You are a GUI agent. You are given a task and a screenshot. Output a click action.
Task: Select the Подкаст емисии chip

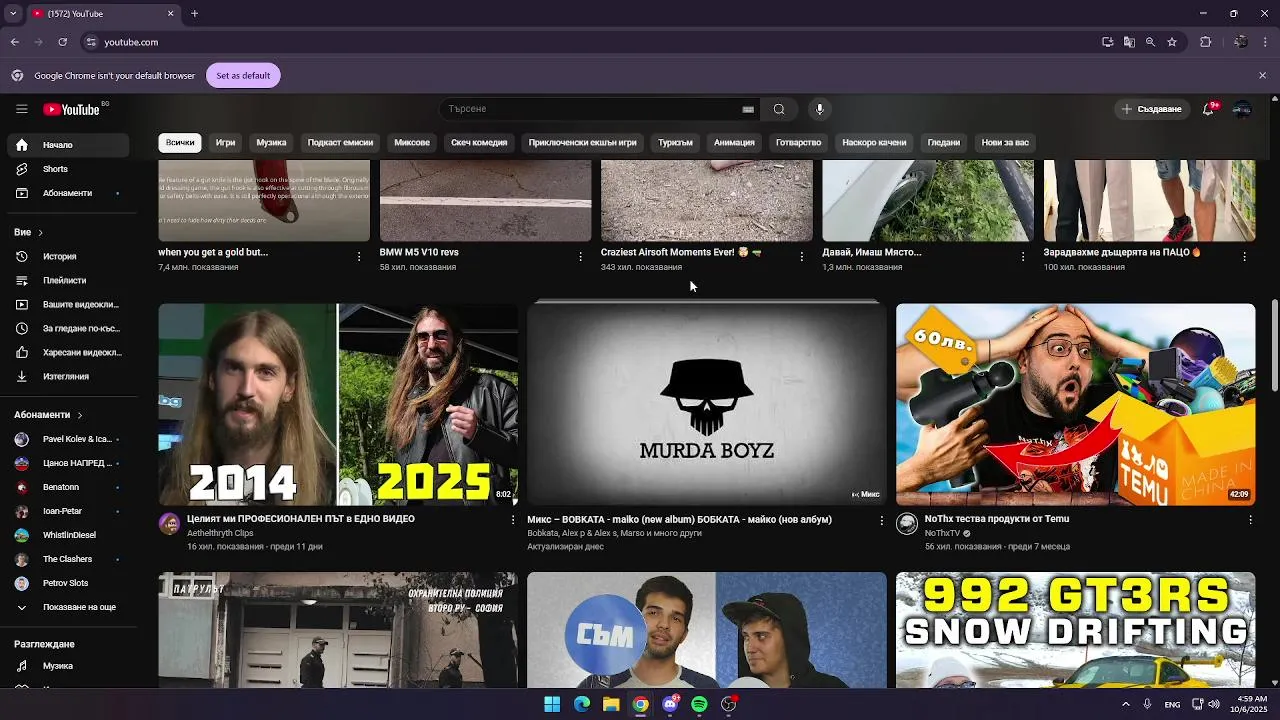(x=340, y=142)
